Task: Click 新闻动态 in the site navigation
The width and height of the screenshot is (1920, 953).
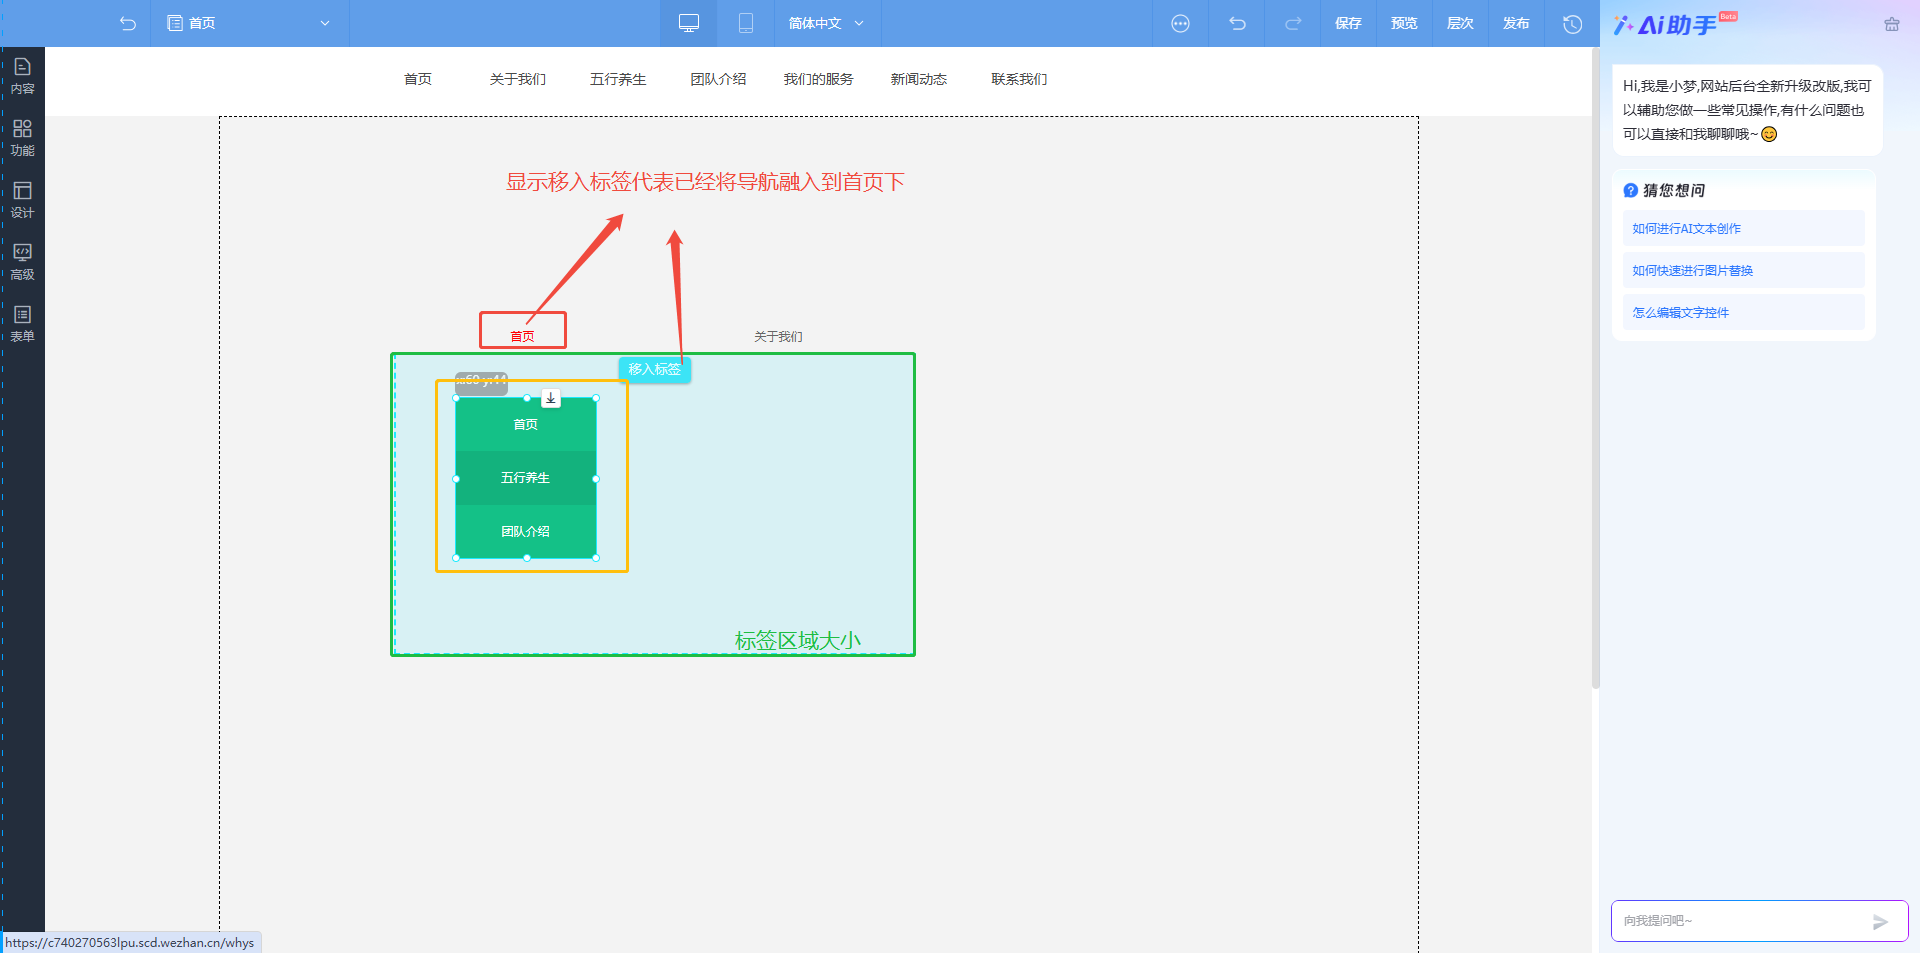Action: coord(919,79)
